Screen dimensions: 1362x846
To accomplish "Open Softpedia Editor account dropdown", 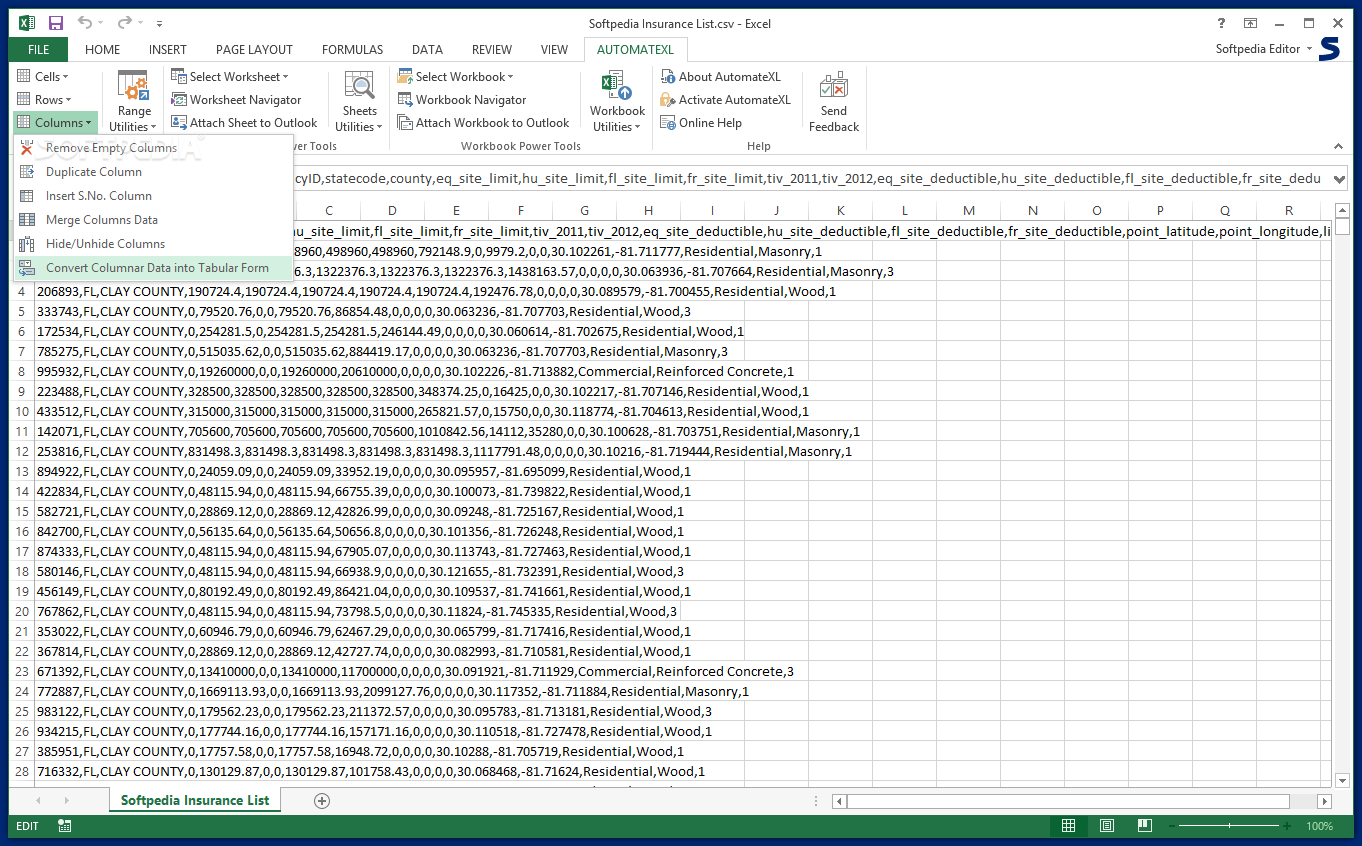I will point(1264,49).
